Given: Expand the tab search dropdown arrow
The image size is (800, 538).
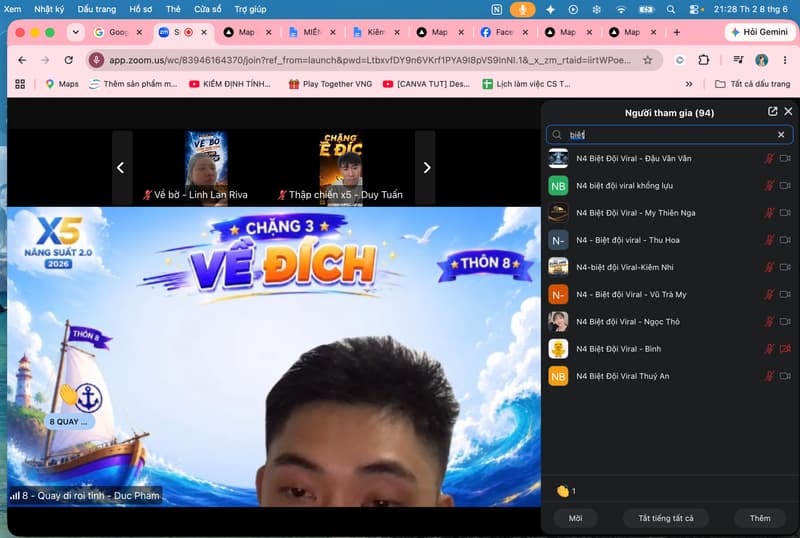Looking at the screenshot, I should pos(76,32).
